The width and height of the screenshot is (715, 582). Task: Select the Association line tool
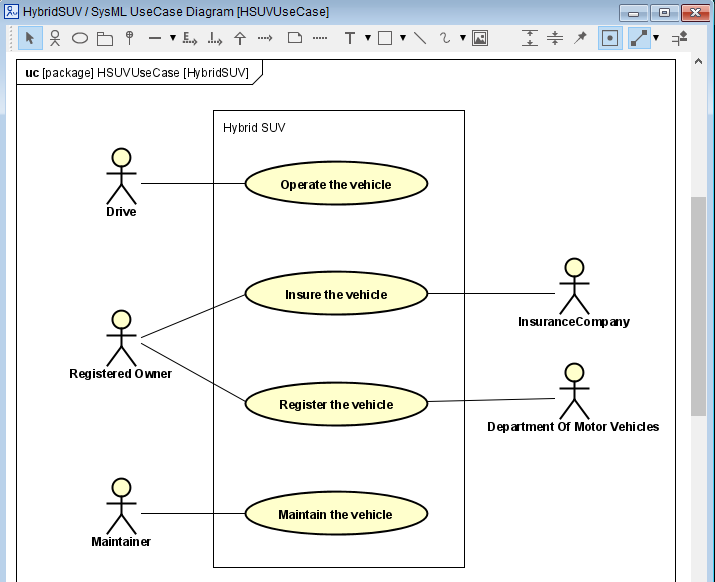(x=155, y=38)
